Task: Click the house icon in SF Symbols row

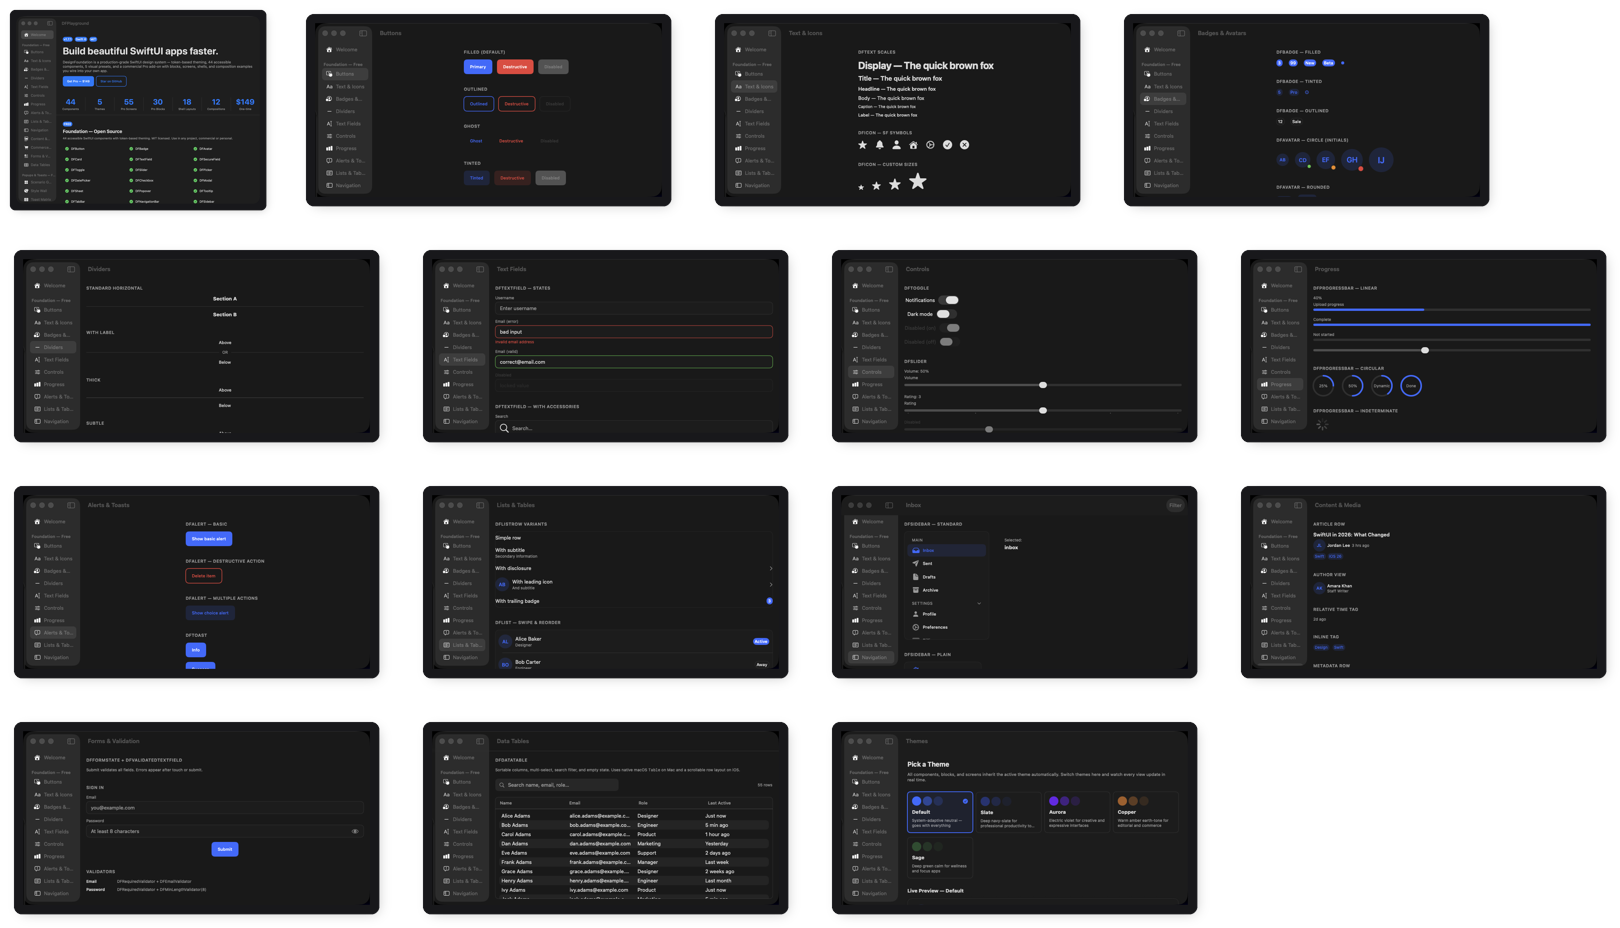Action: [x=913, y=145]
